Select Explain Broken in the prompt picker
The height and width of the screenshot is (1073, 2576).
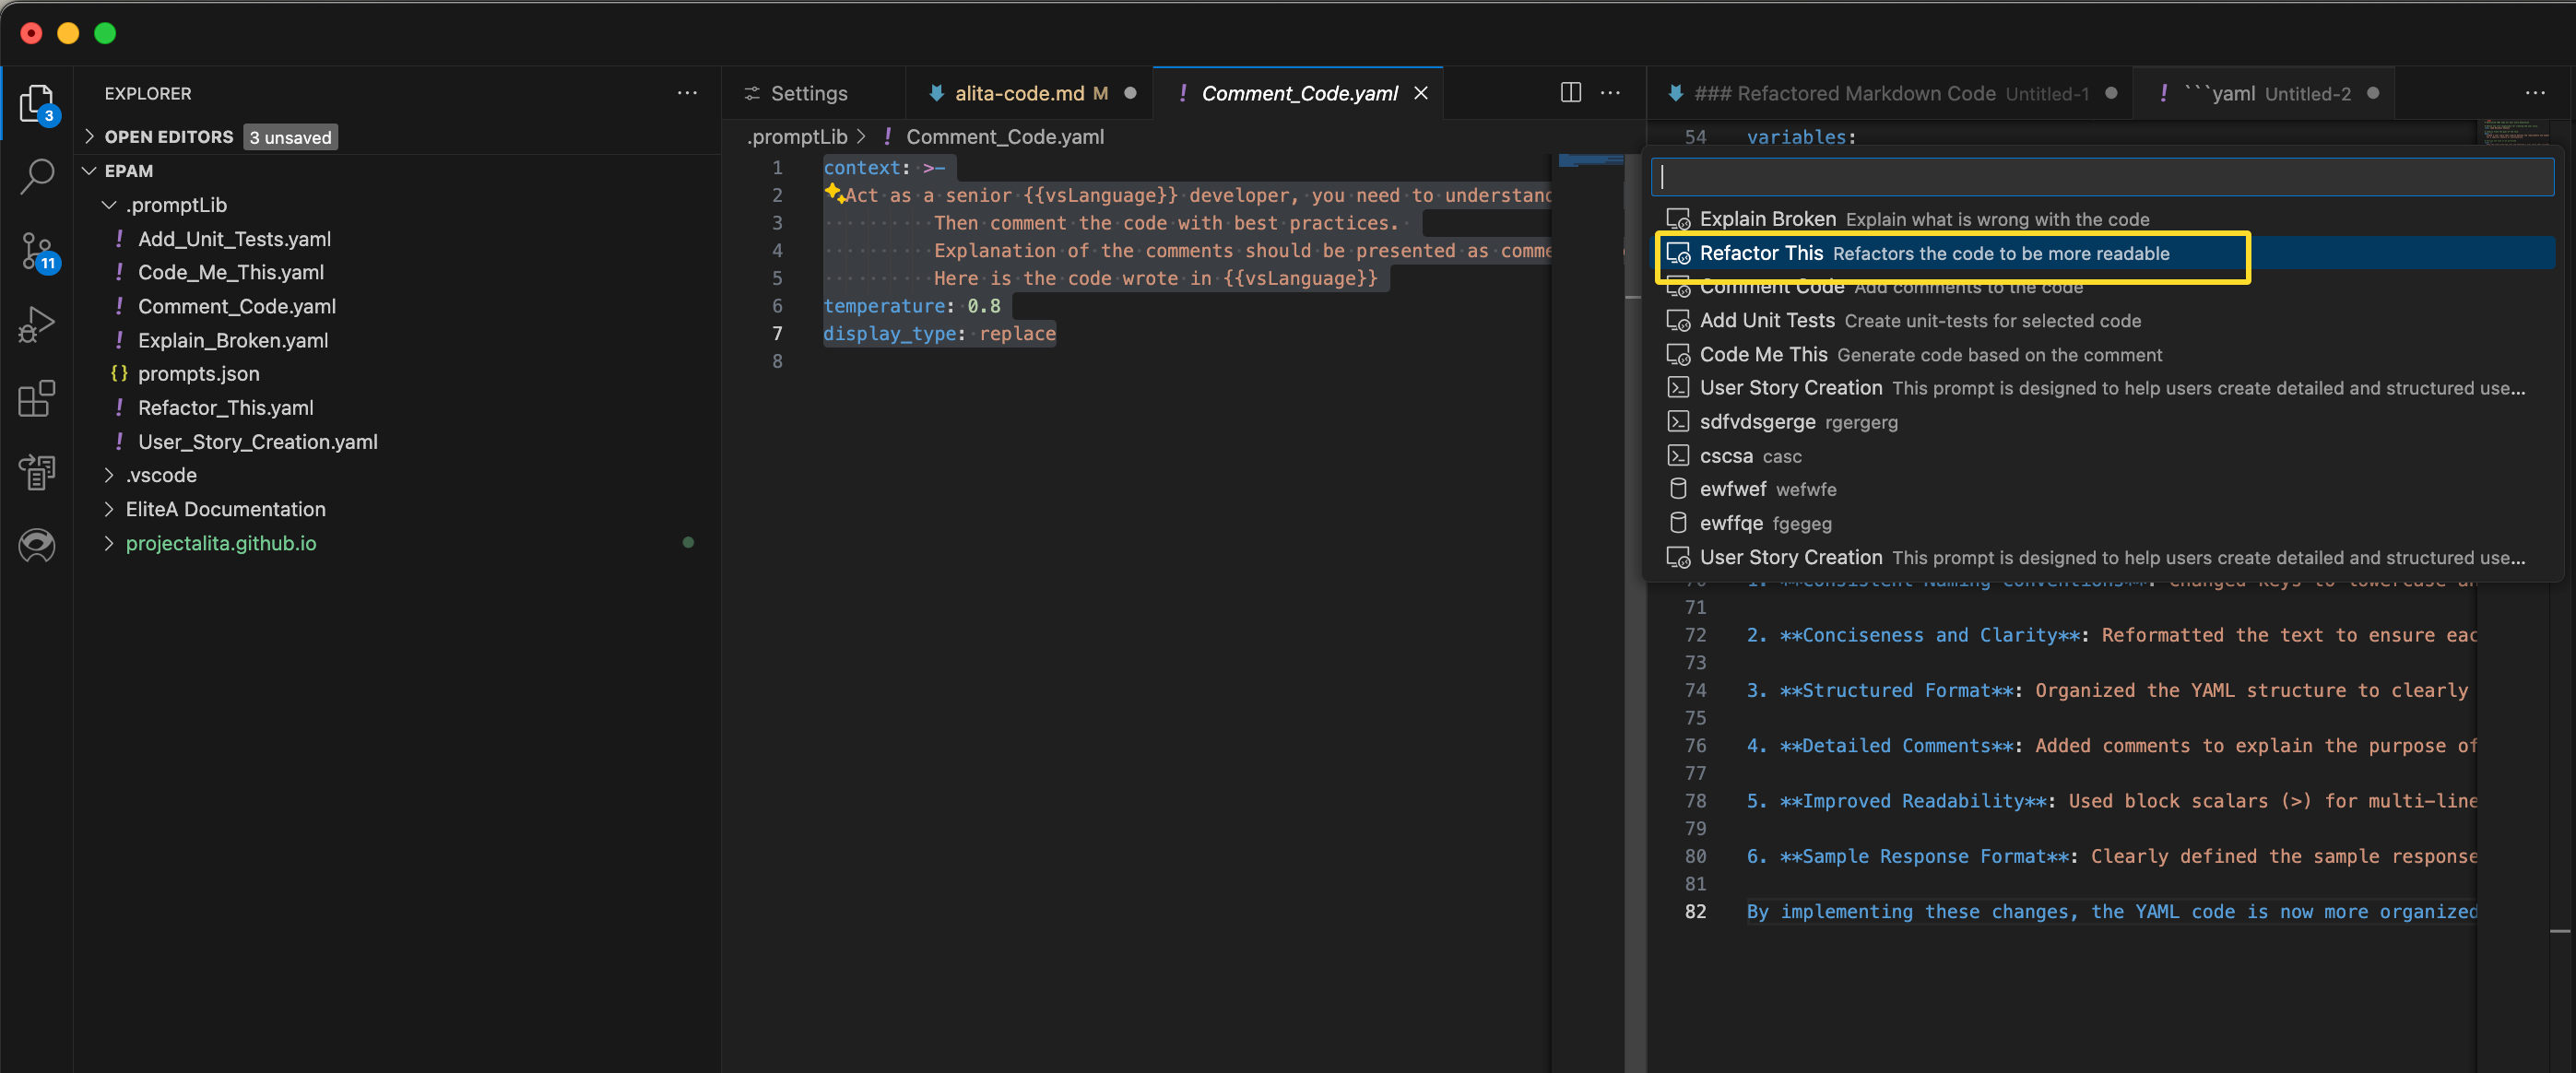[2103, 219]
